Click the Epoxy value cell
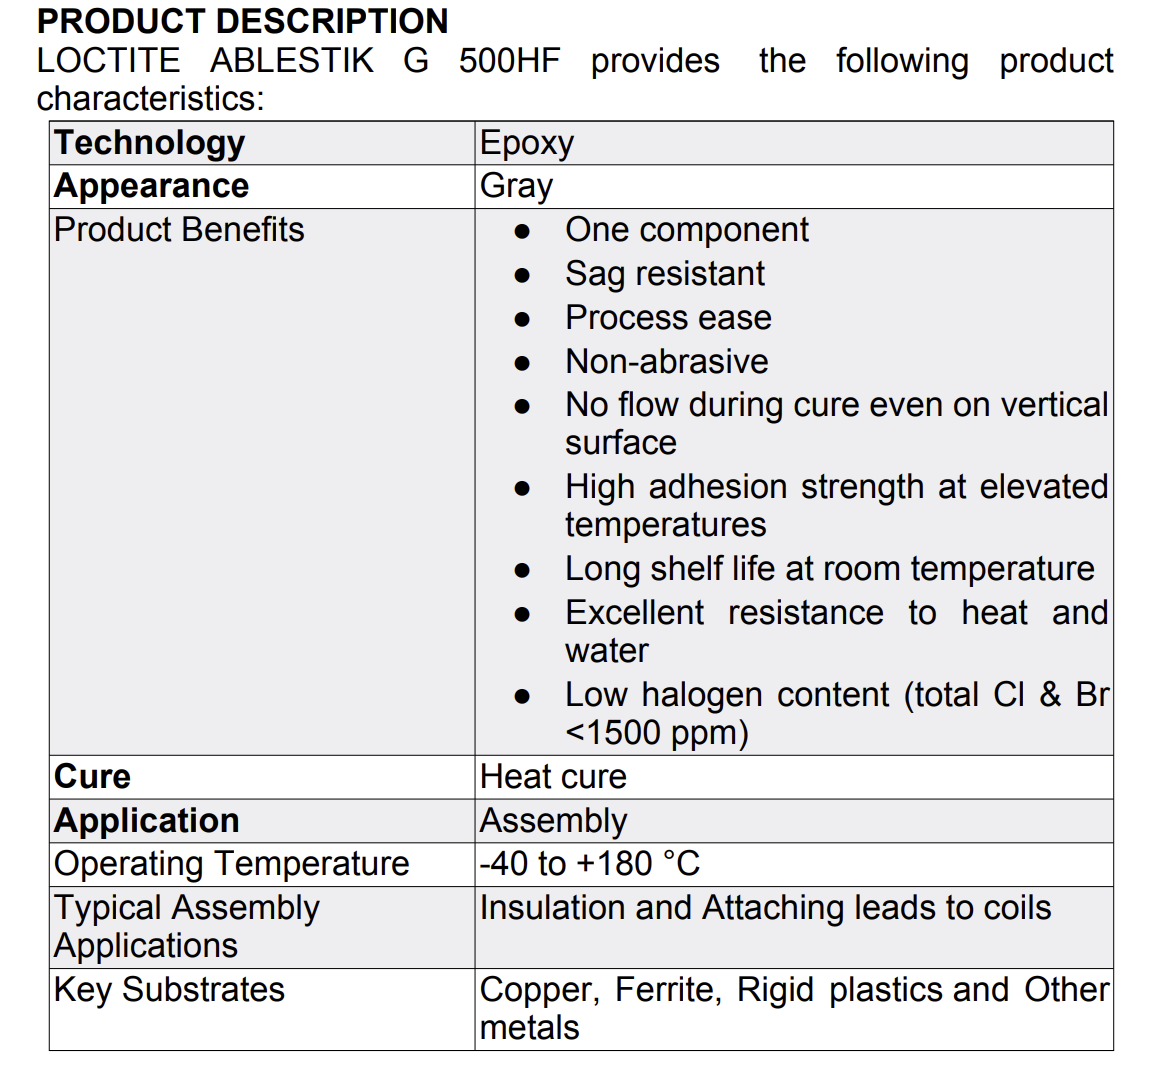This screenshot has height=1089, width=1162. coord(527,143)
